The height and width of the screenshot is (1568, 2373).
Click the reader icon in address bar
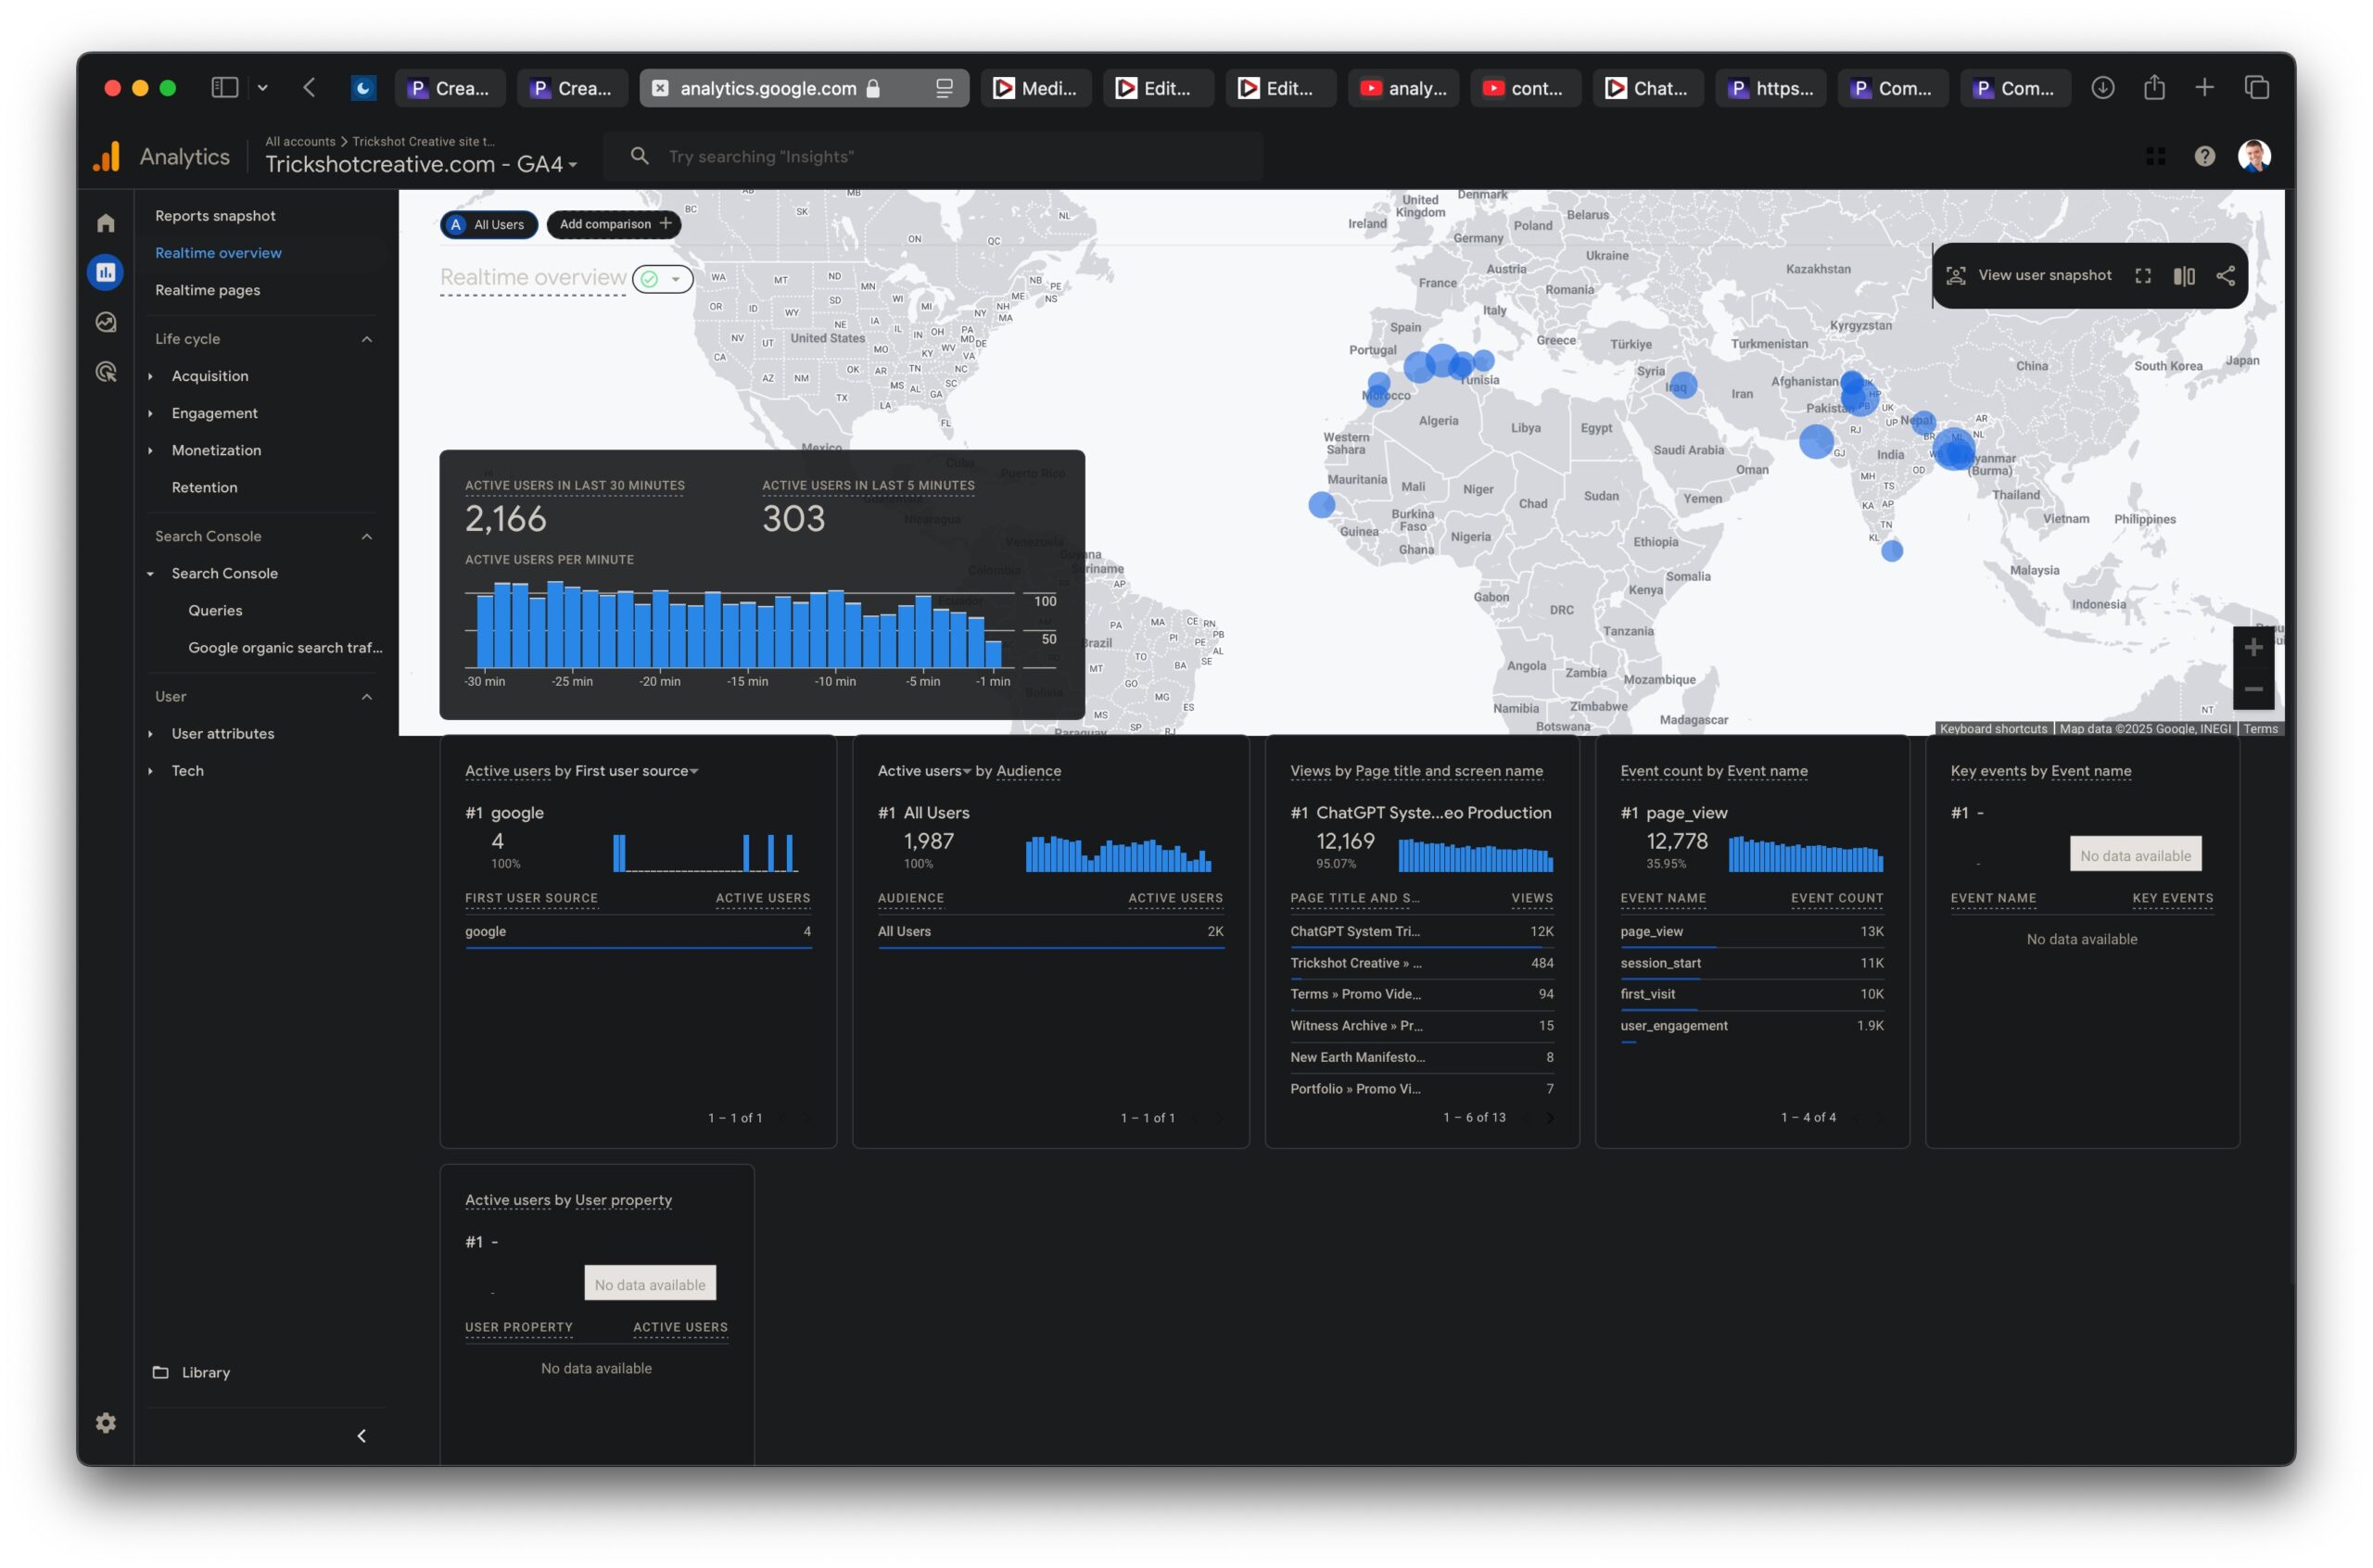tap(944, 88)
